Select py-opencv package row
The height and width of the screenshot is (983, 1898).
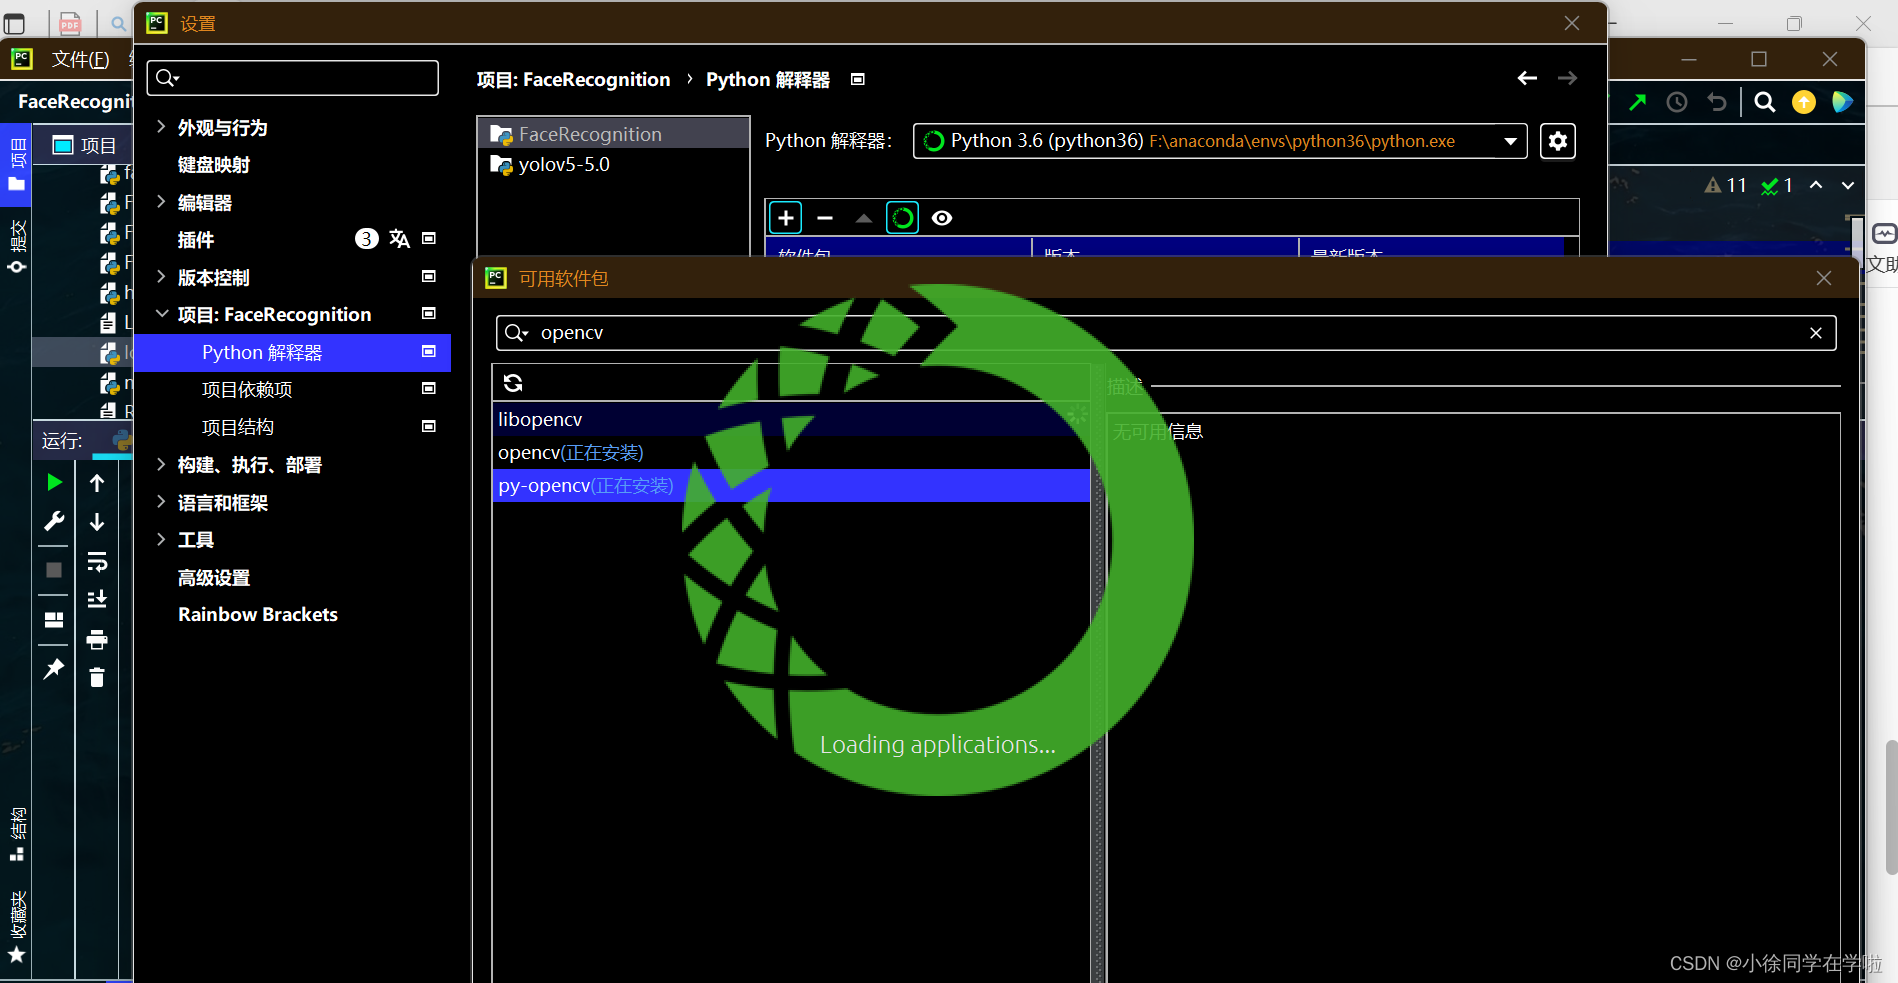pos(790,486)
